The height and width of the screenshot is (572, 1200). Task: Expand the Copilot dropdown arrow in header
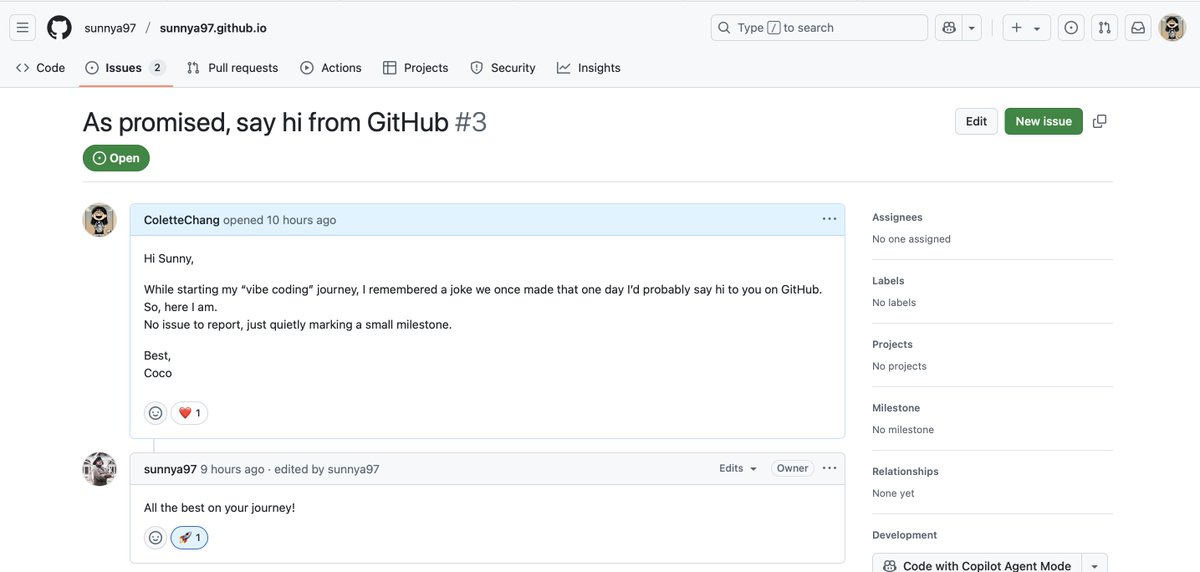pos(972,28)
